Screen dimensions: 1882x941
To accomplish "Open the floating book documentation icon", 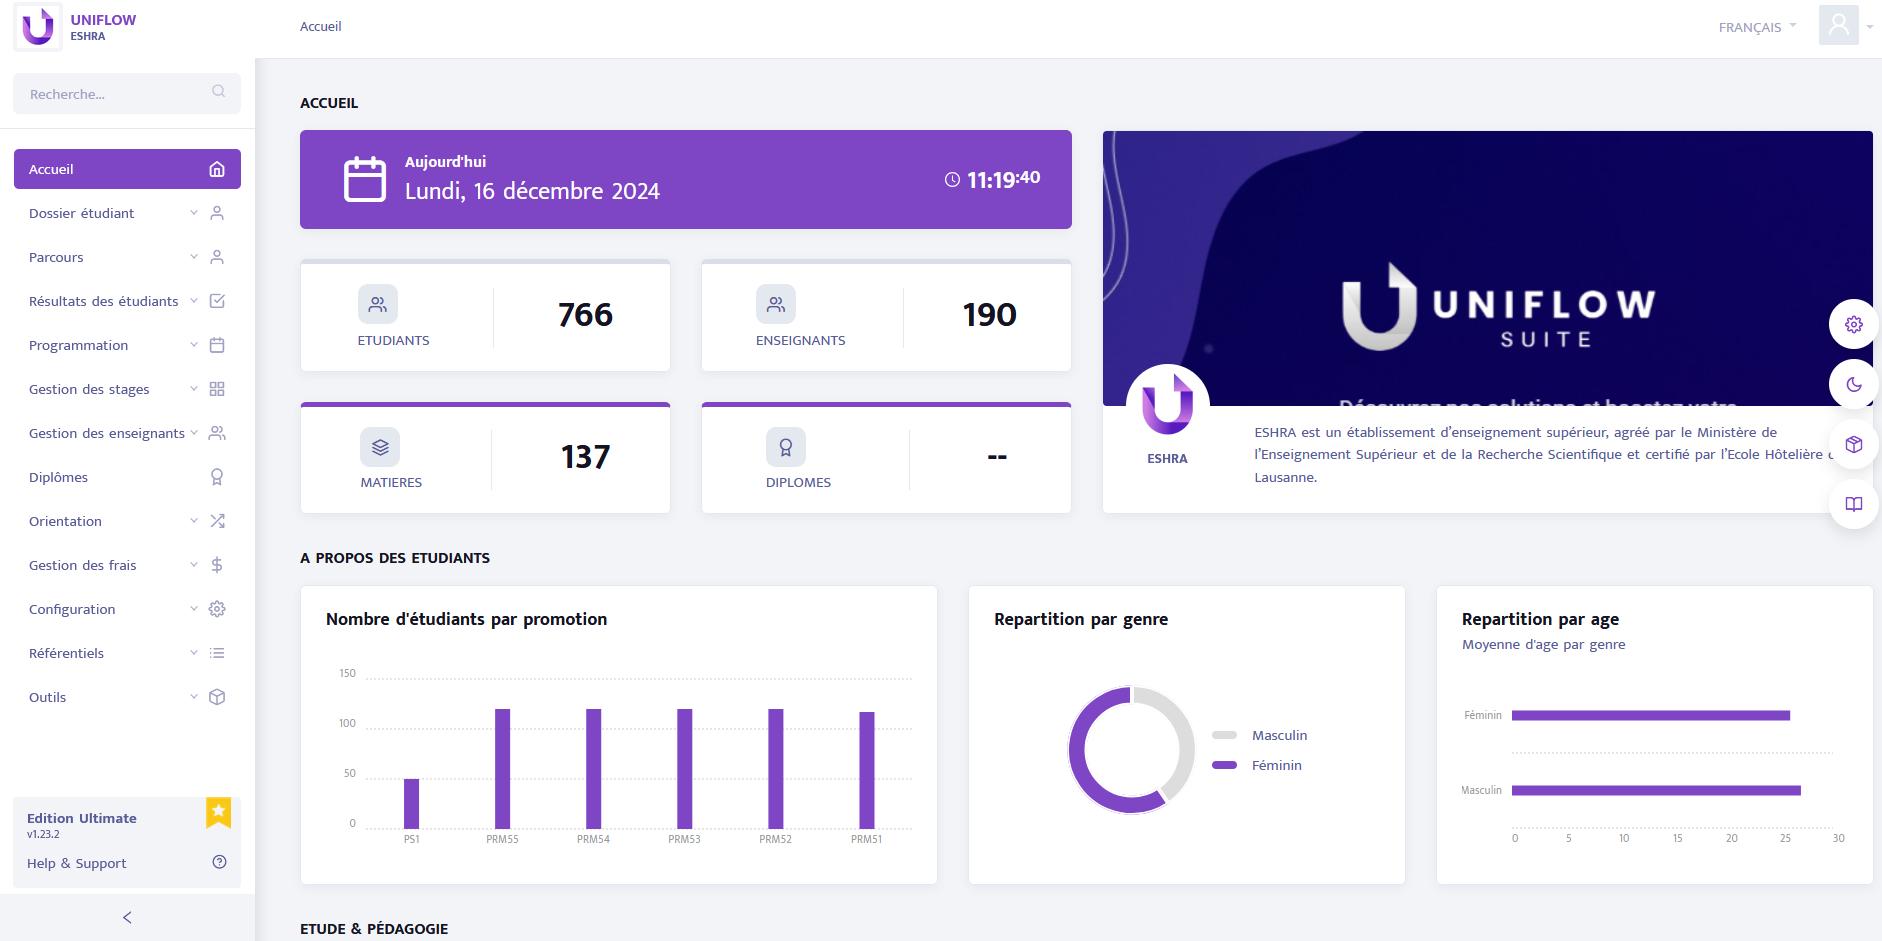I will tap(1853, 504).
